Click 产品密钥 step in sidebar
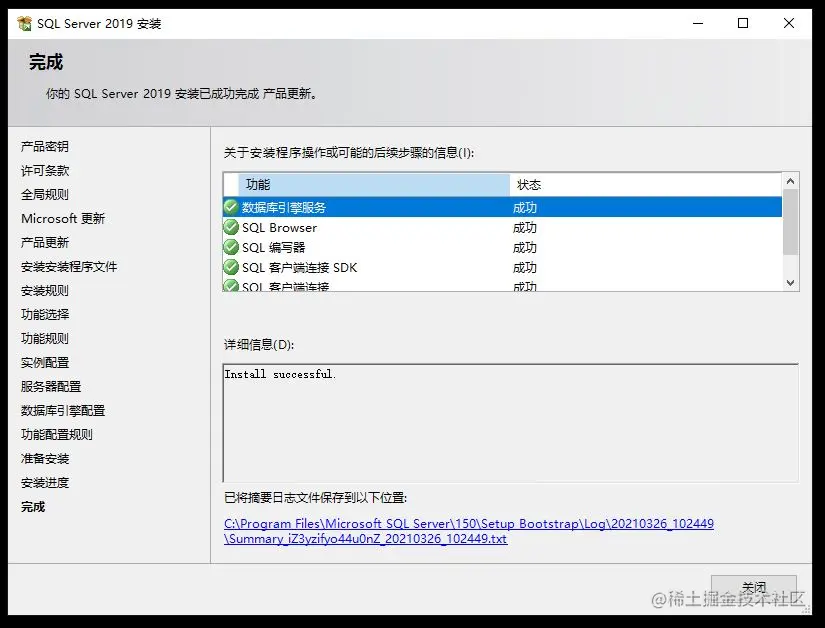 pyautogui.click(x=45, y=146)
